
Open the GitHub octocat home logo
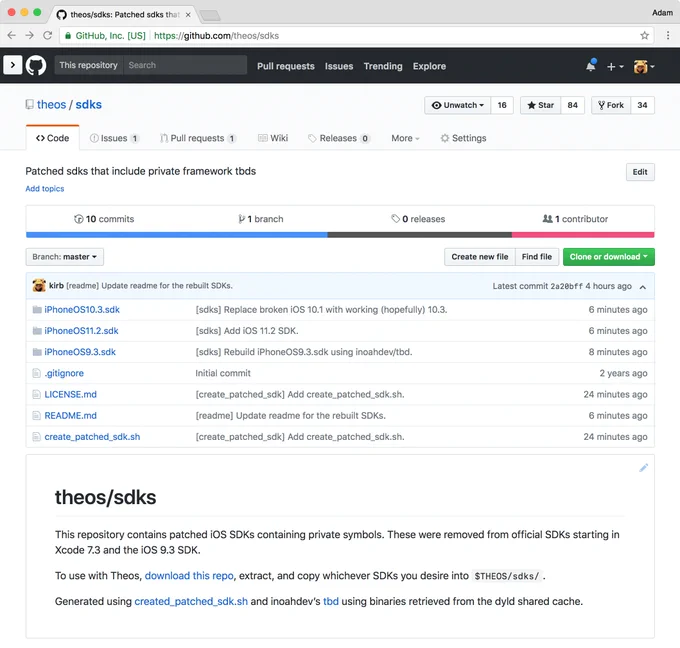coord(36,65)
